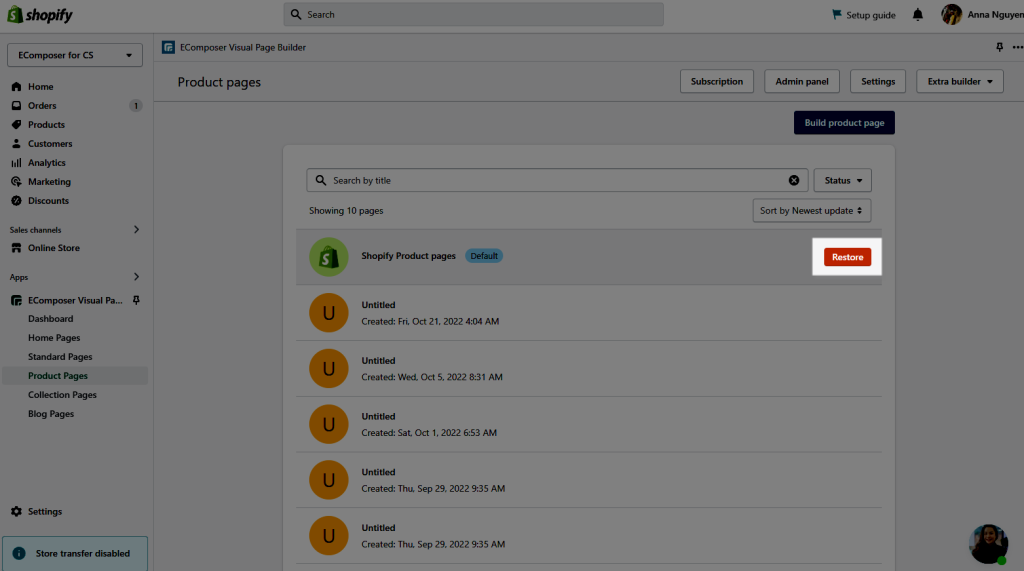
Task: Expand the Sales channels chevron
Action: click(x=136, y=229)
